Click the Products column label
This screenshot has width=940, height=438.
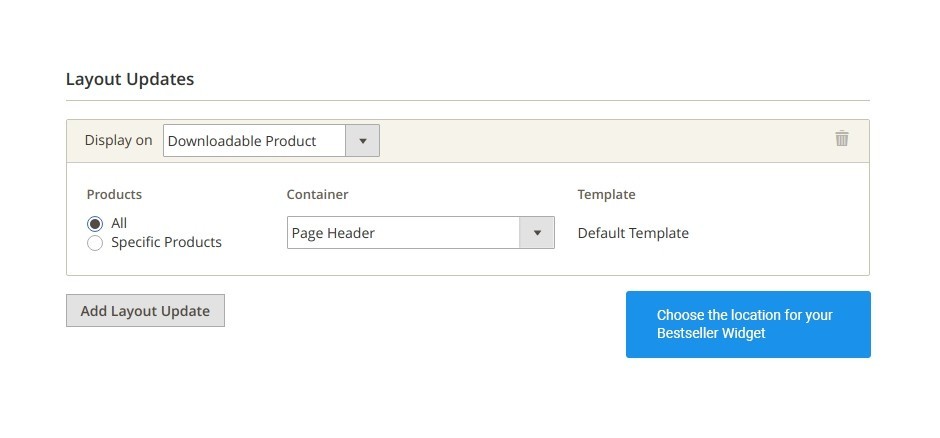tap(115, 195)
